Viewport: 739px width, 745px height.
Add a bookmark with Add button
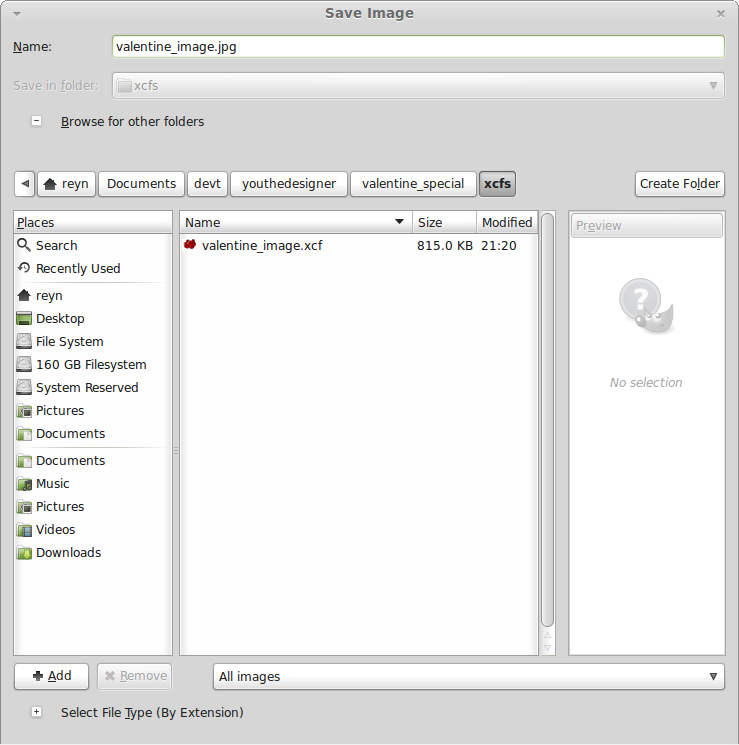point(51,676)
